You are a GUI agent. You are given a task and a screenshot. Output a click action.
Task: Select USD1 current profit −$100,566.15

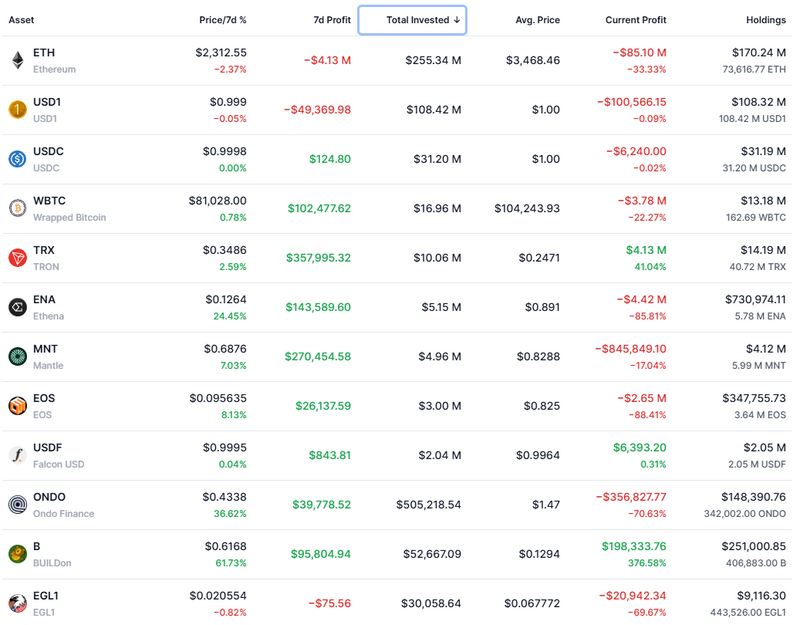pyautogui.click(x=632, y=102)
